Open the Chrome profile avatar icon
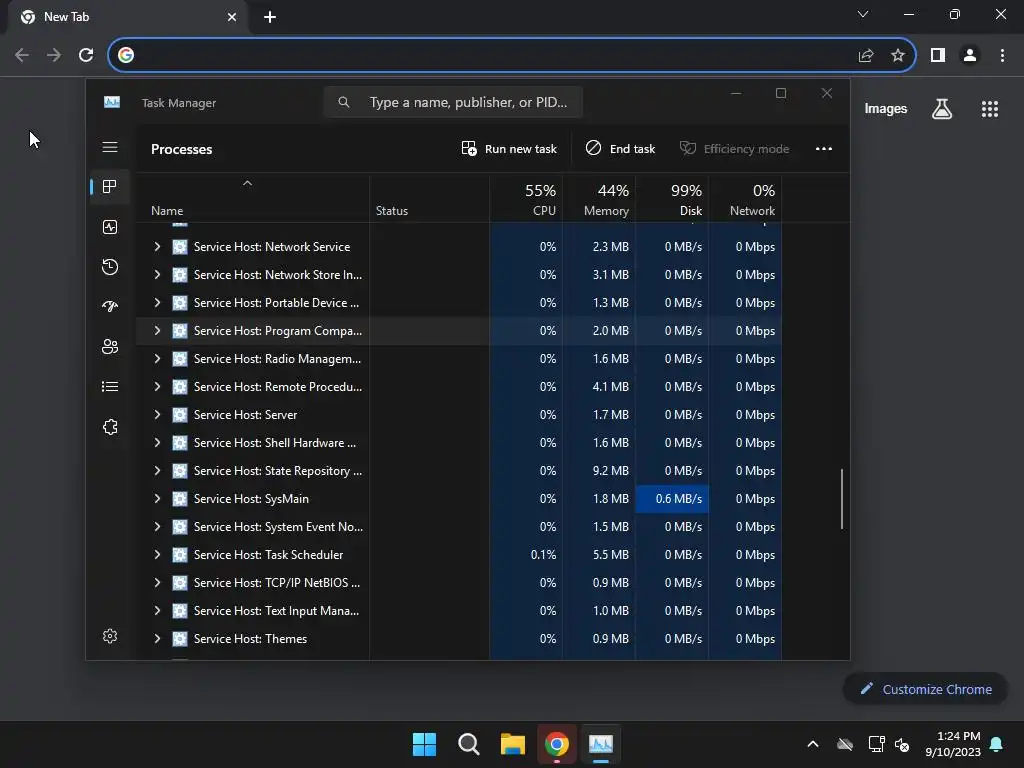Image resolution: width=1024 pixels, height=768 pixels. click(970, 56)
